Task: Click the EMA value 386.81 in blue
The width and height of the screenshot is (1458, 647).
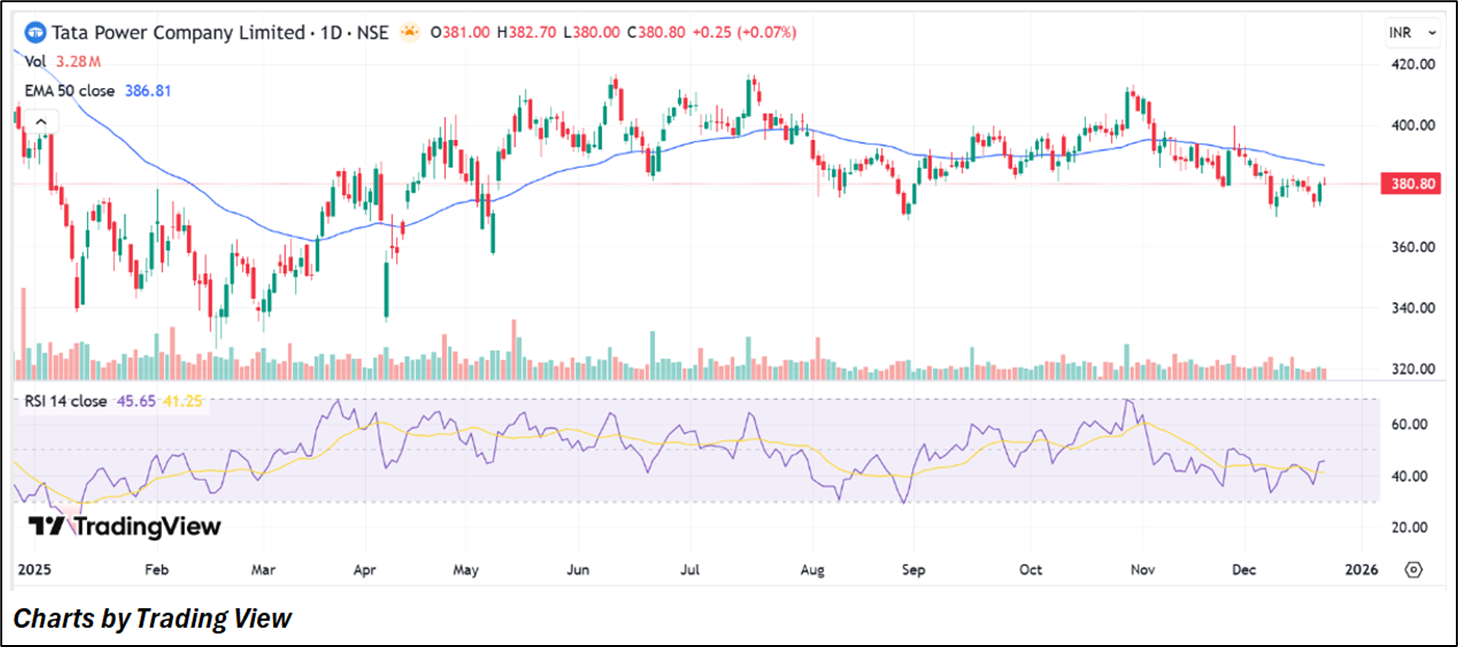Action: pyautogui.click(x=148, y=91)
